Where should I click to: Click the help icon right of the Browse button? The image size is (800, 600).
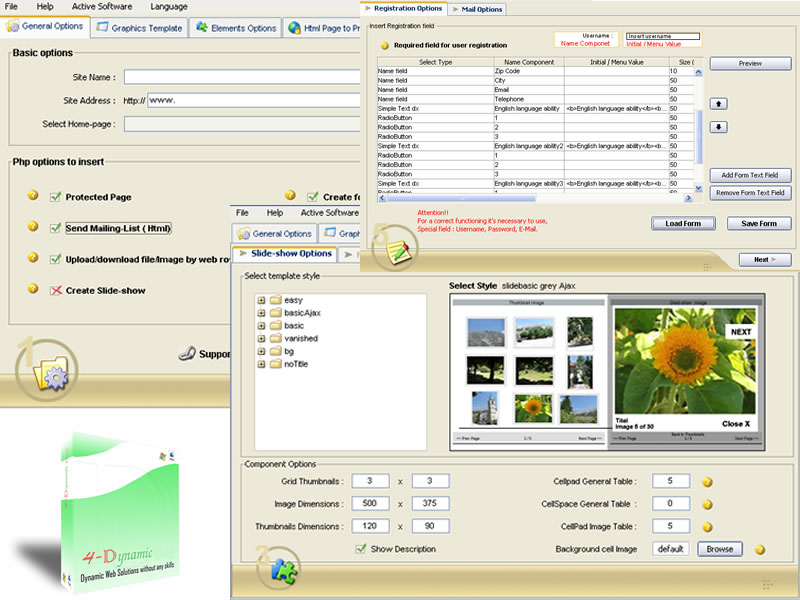point(760,549)
